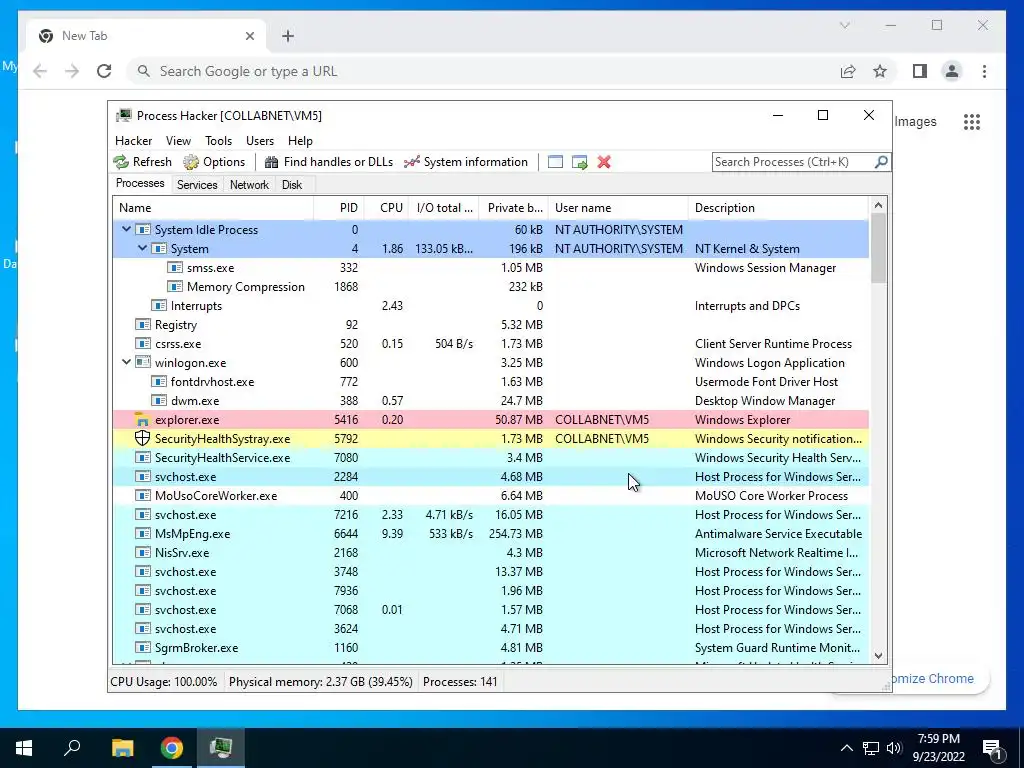Click the dwm.exe process icon
This screenshot has height=768, width=1024.
(159, 400)
